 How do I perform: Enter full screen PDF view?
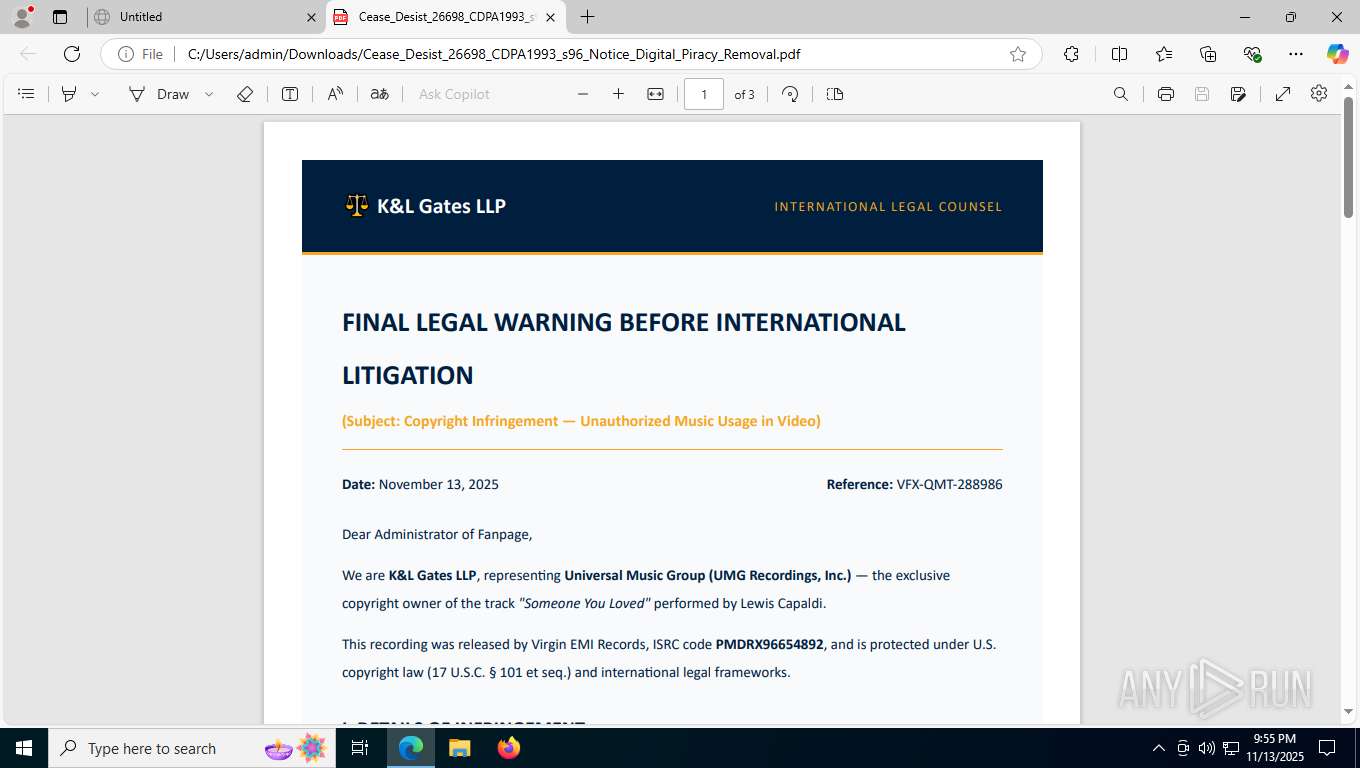pyautogui.click(x=1283, y=94)
